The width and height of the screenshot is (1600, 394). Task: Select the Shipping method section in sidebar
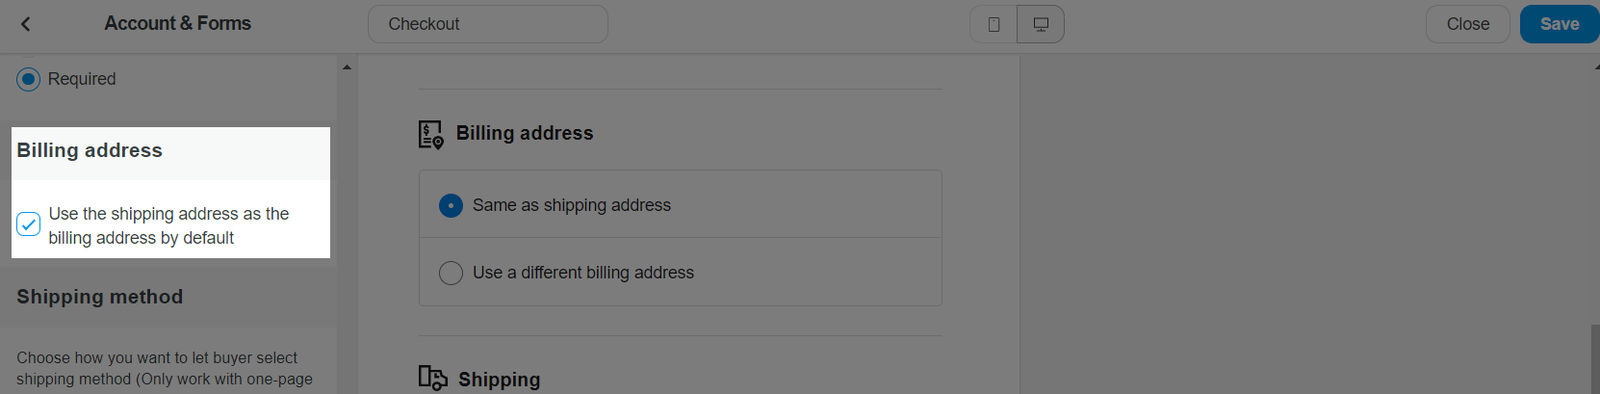pos(100,297)
